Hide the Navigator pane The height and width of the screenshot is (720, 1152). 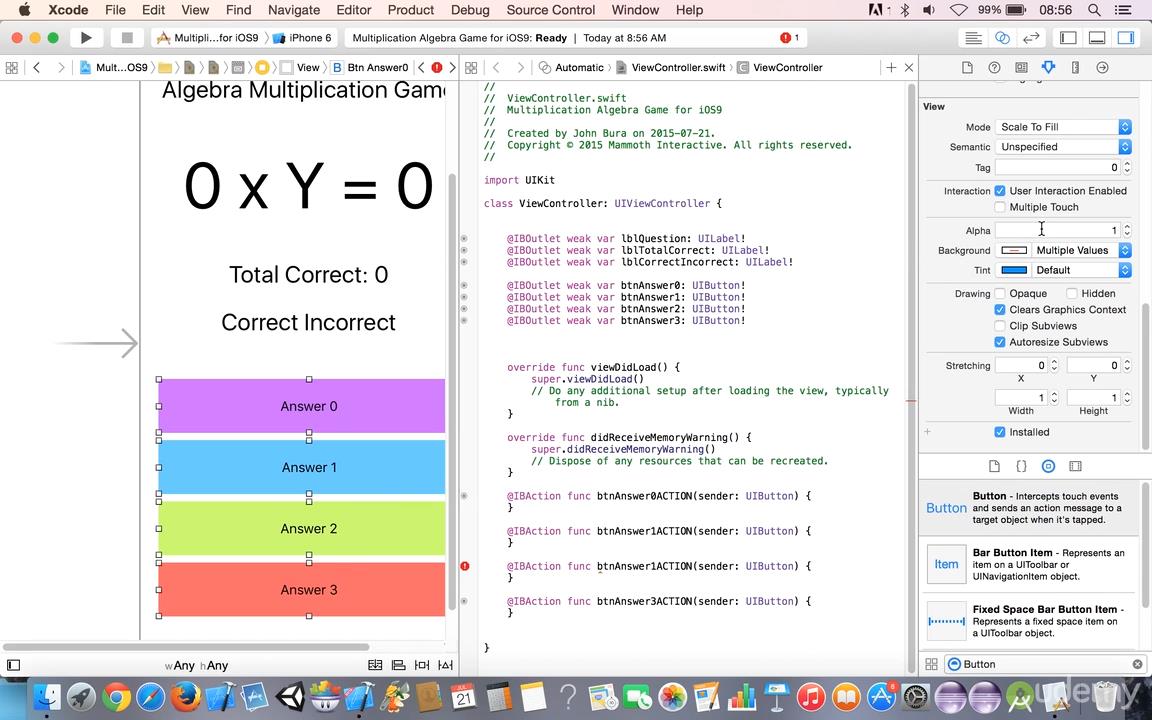pos(1068,37)
